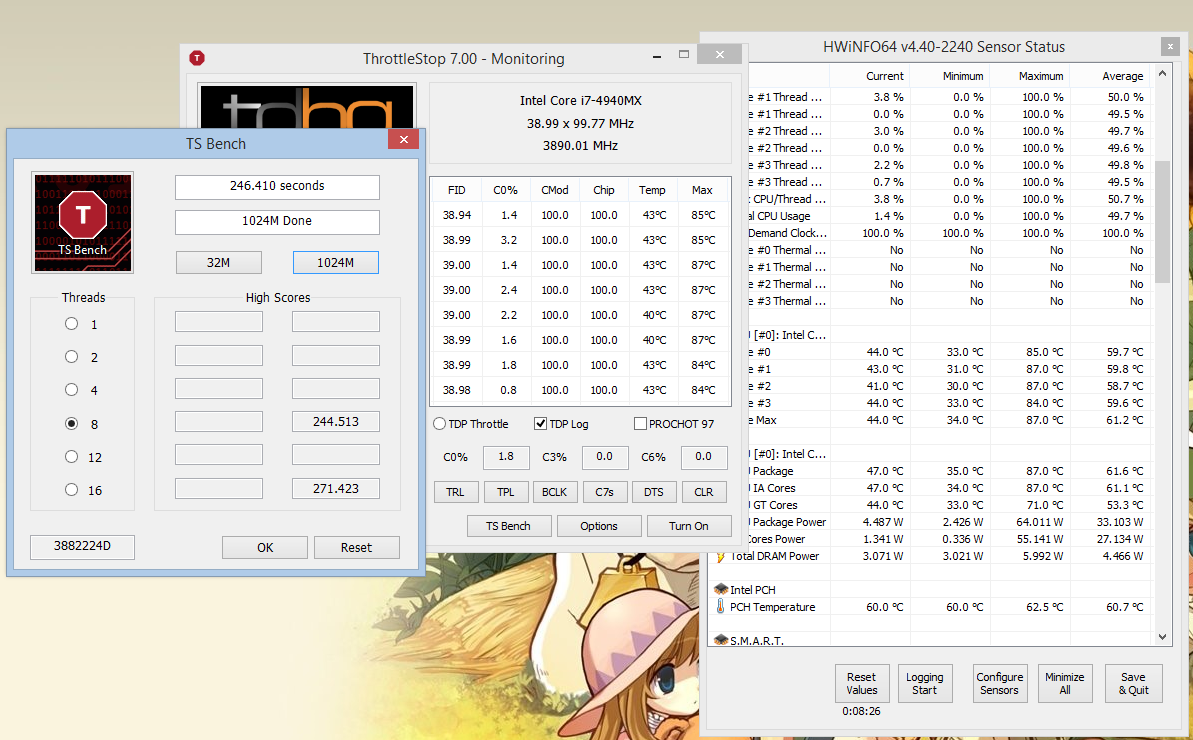Click the TS Bench logo image

[82, 222]
